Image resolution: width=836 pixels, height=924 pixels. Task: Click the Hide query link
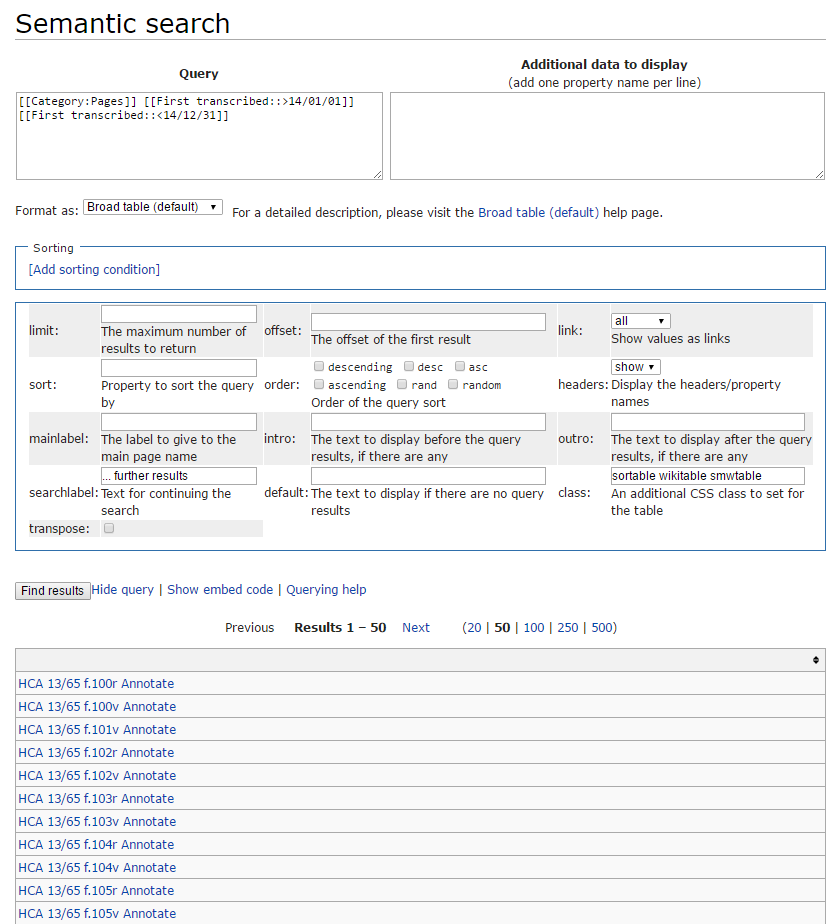(122, 590)
